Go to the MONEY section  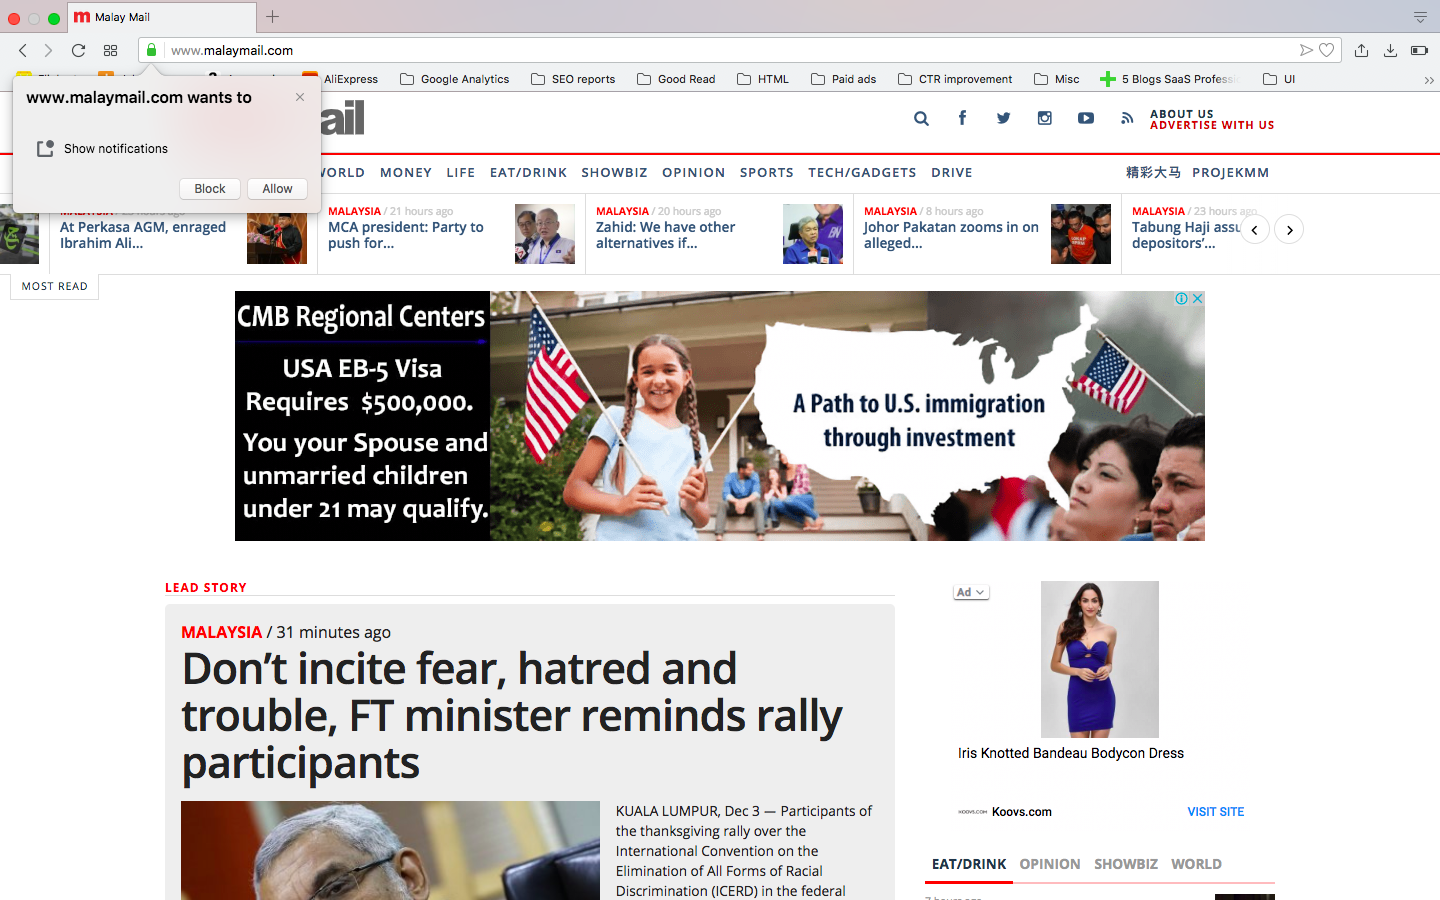[x=406, y=172]
